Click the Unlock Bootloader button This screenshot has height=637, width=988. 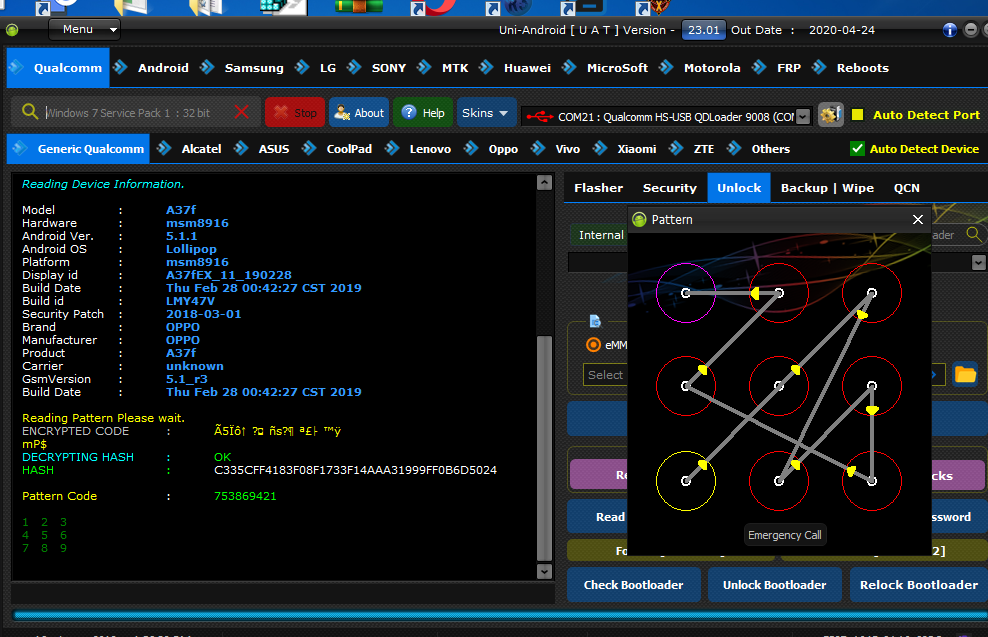[x=774, y=585]
